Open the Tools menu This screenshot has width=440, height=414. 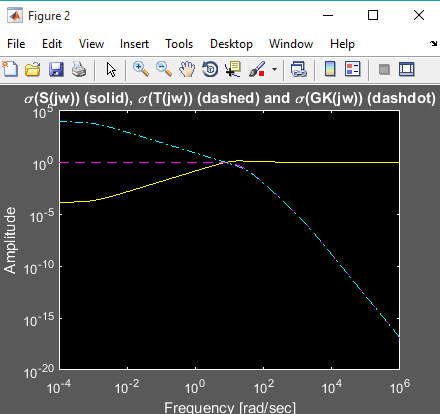(x=179, y=44)
